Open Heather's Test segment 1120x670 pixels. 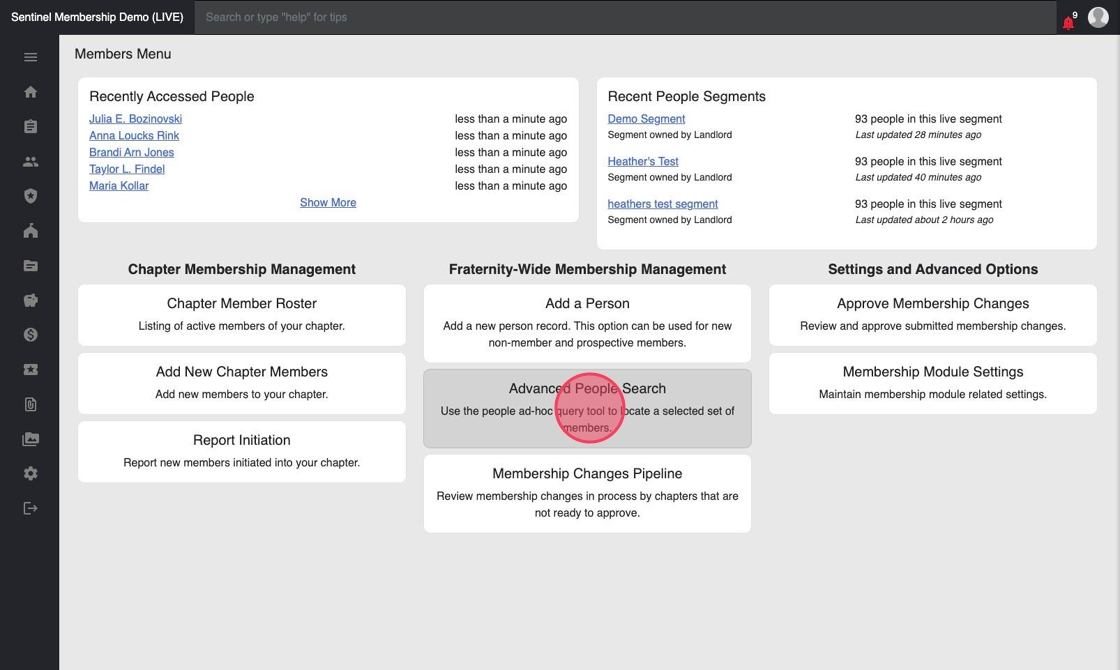click(643, 161)
